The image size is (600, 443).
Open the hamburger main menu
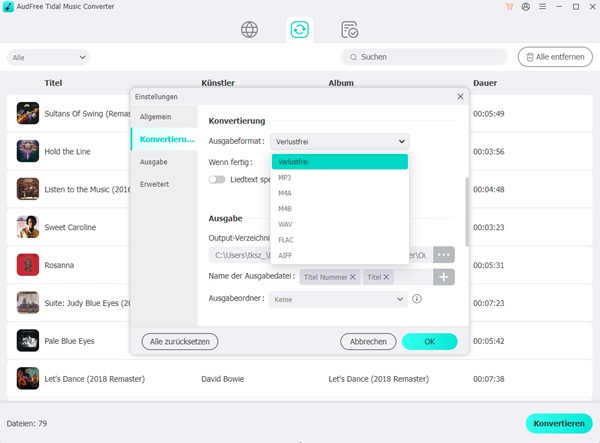[542, 7]
